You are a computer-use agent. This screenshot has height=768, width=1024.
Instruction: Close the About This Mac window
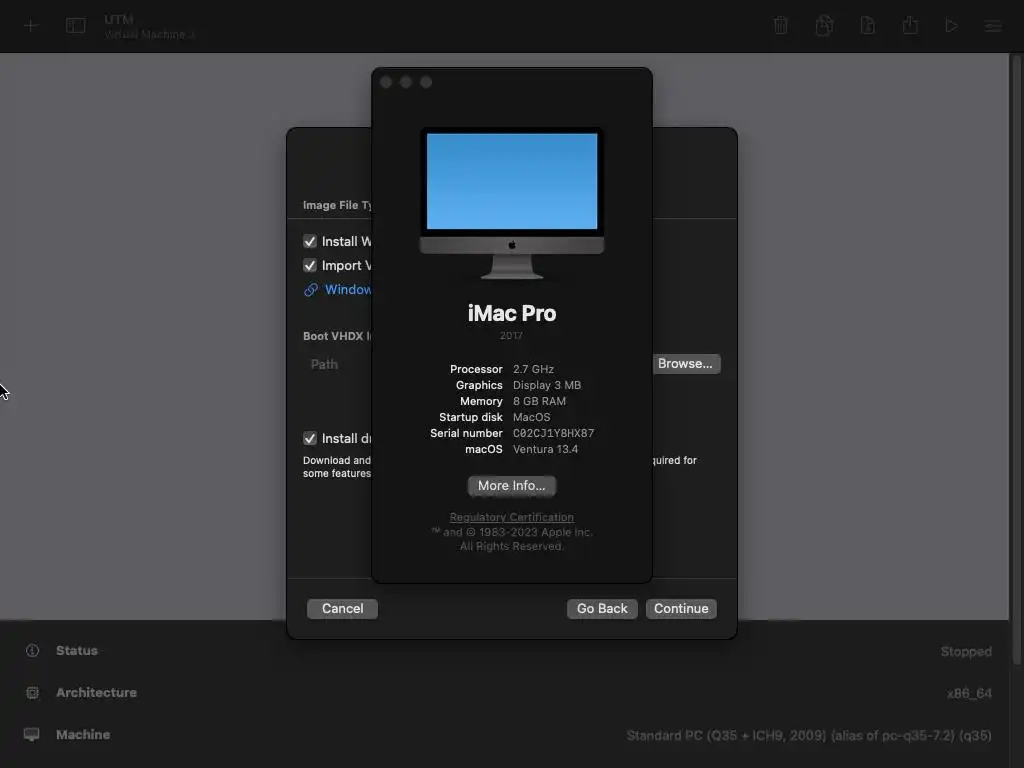click(386, 82)
